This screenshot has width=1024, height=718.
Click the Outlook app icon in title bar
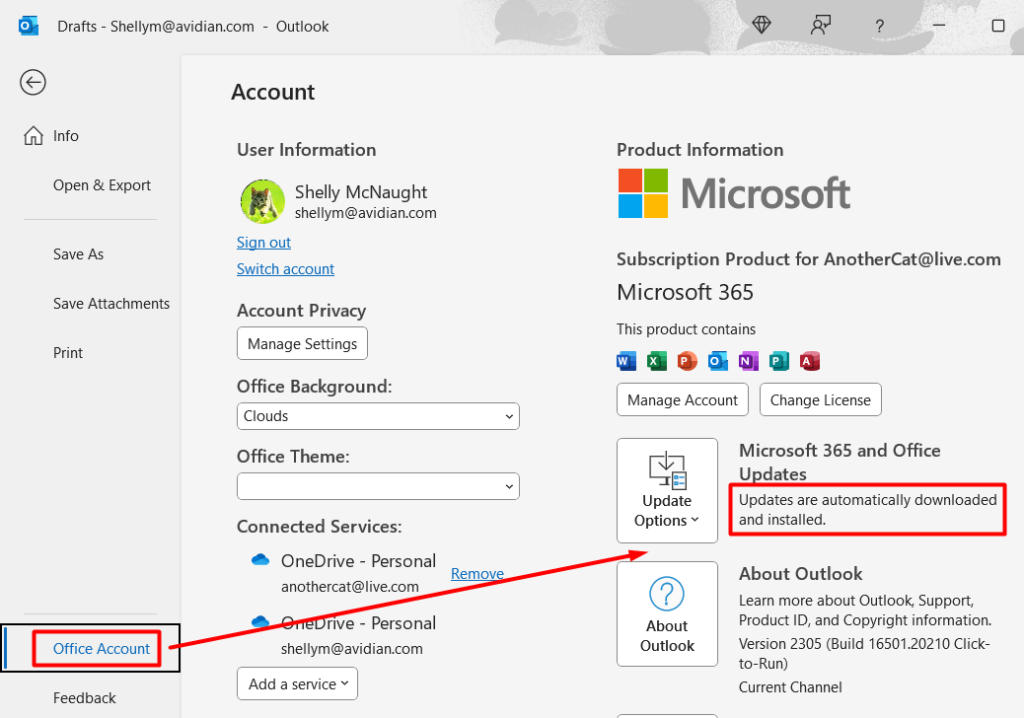click(28, 26)
